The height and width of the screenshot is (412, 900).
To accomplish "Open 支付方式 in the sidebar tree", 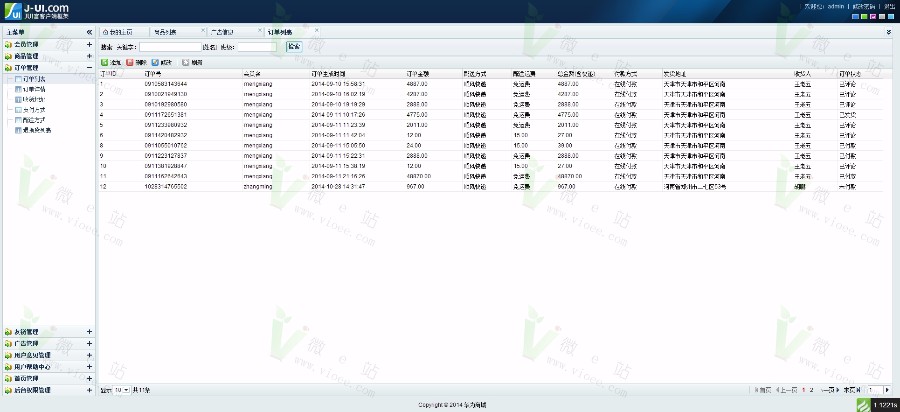I will click(34, 109).
